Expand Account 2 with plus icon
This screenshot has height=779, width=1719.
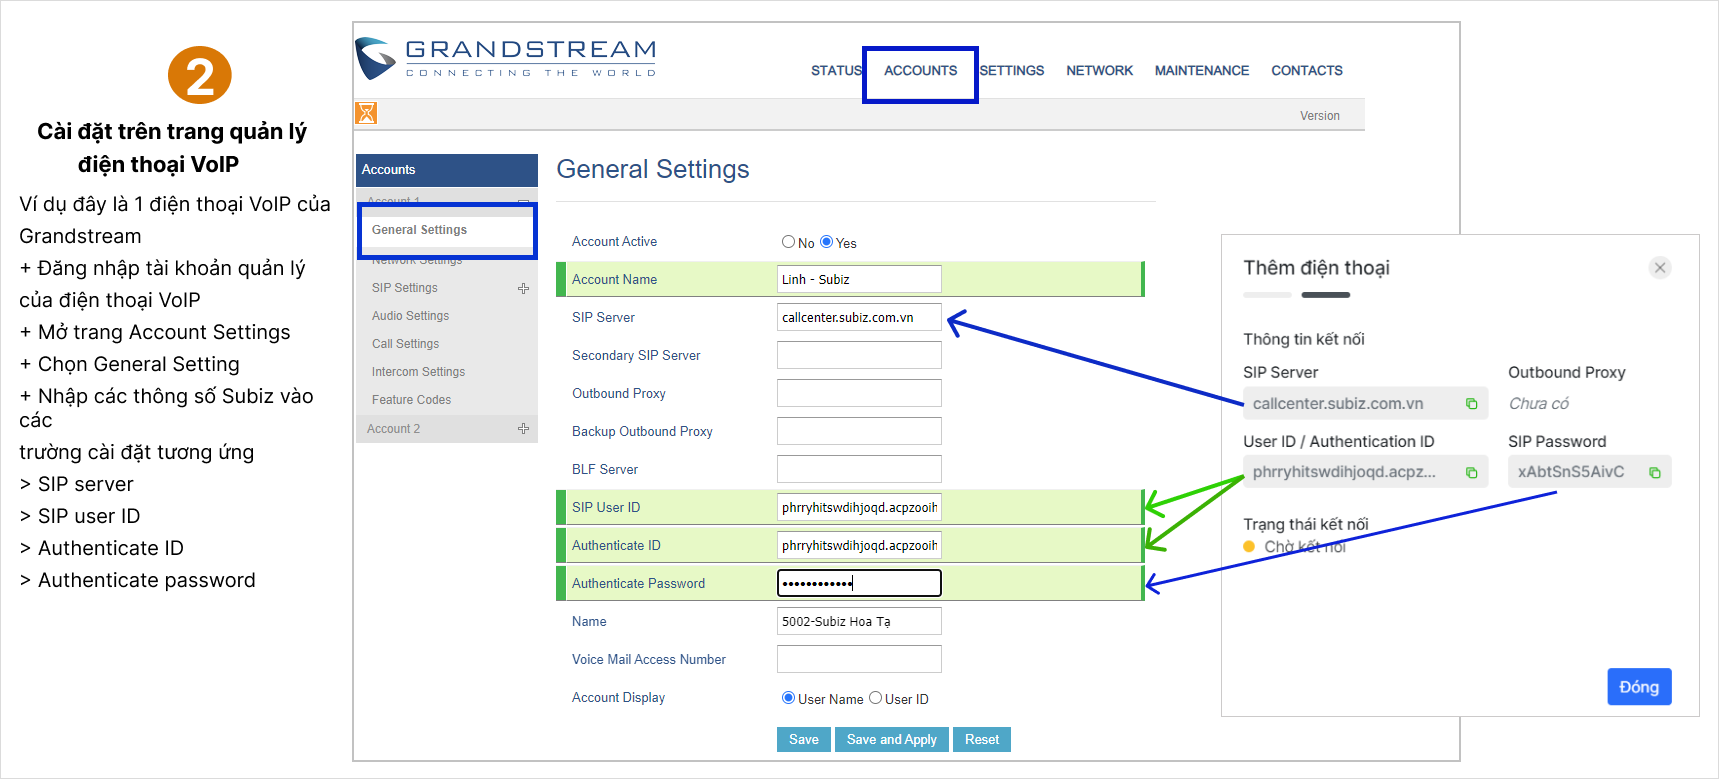coord(523,429)
